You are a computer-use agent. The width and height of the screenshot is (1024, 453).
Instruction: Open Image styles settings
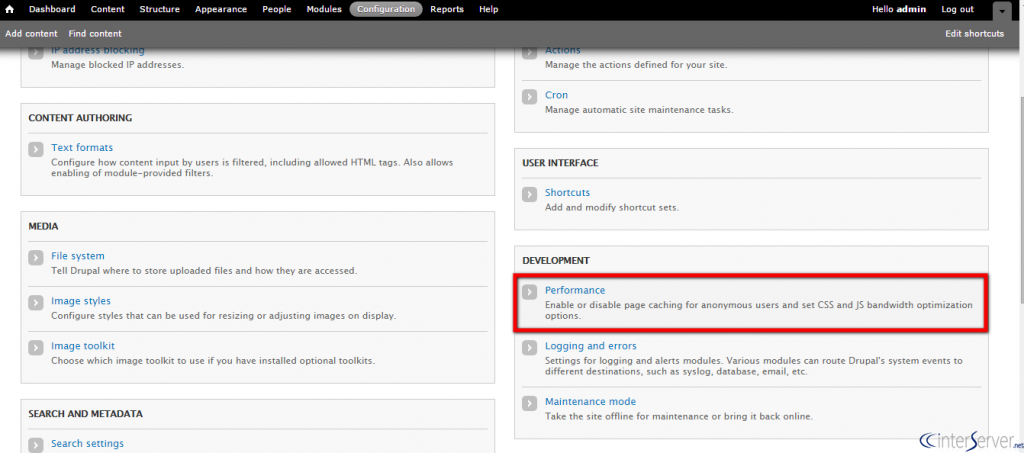(81, 301)
